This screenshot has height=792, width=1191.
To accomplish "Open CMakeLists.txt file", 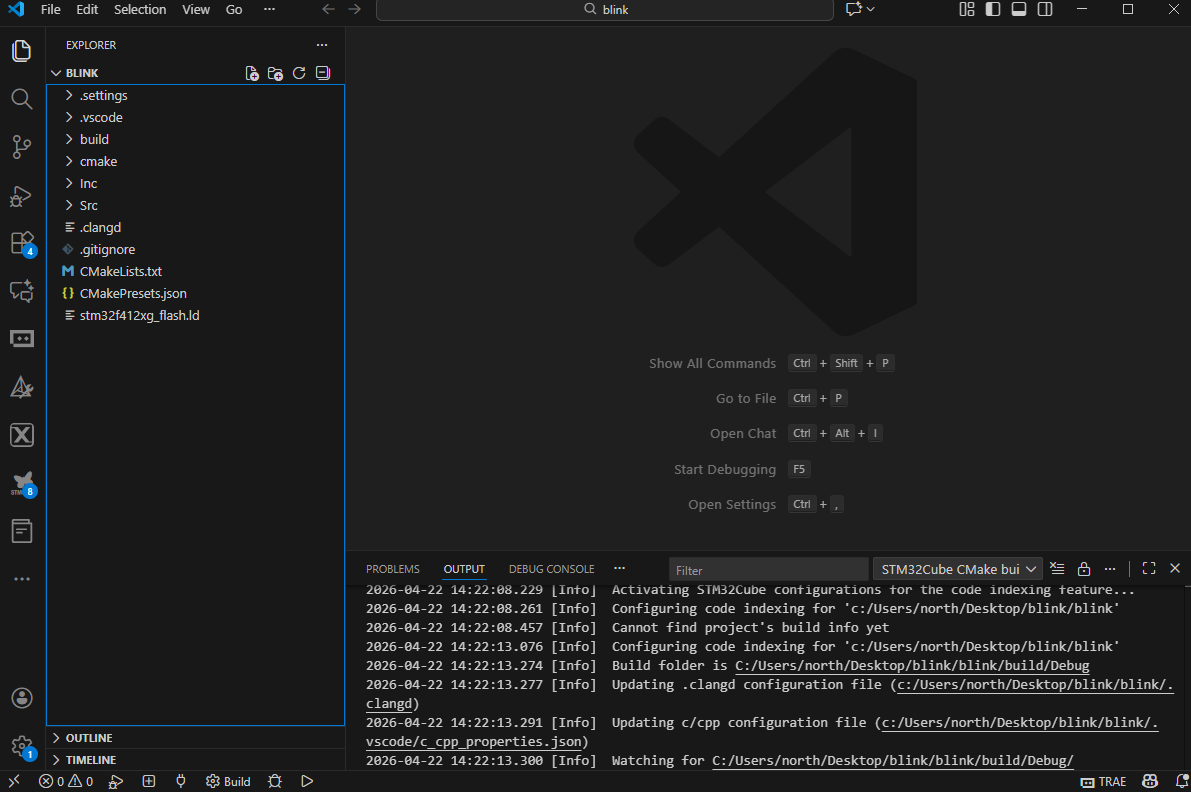I will 120,271.
